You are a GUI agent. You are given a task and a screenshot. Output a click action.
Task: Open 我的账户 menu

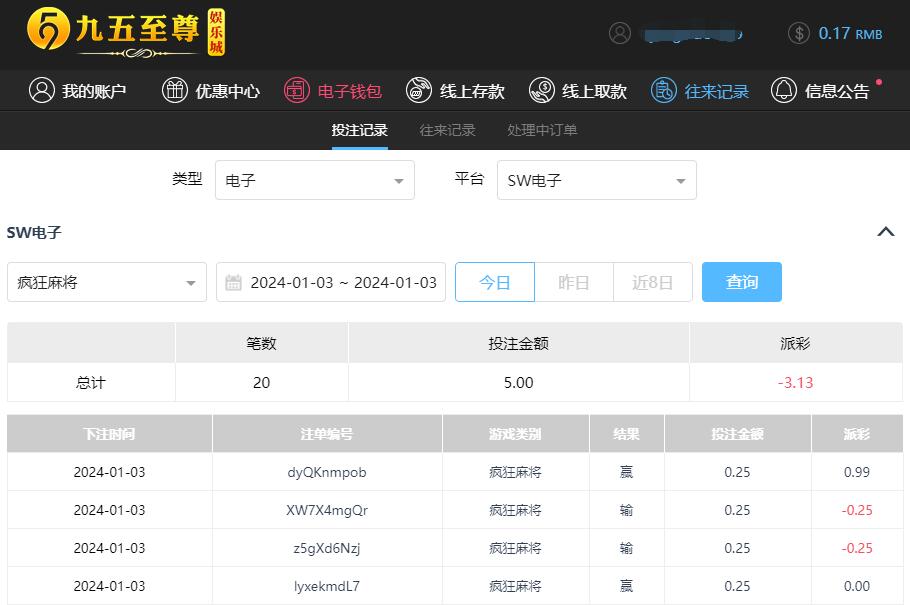click(78, 91)
